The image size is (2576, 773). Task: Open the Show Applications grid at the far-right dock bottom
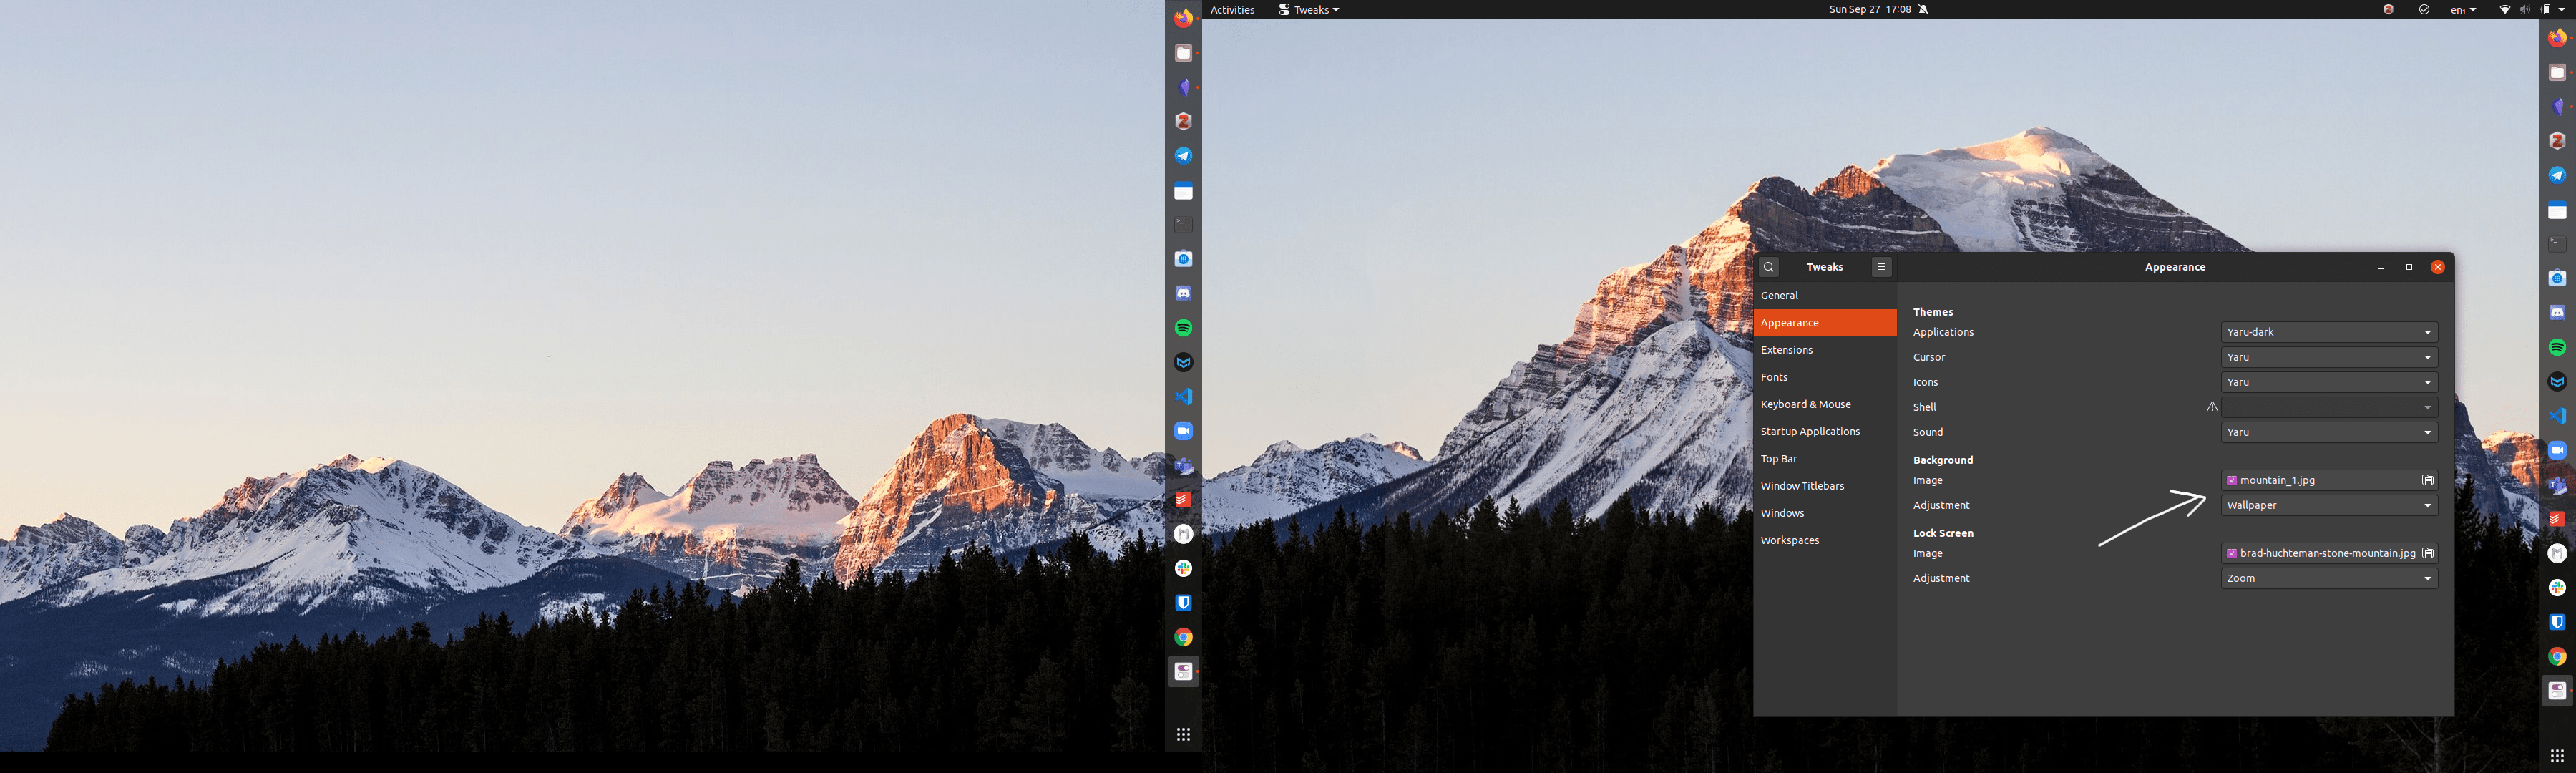[x=2557, y=755]
